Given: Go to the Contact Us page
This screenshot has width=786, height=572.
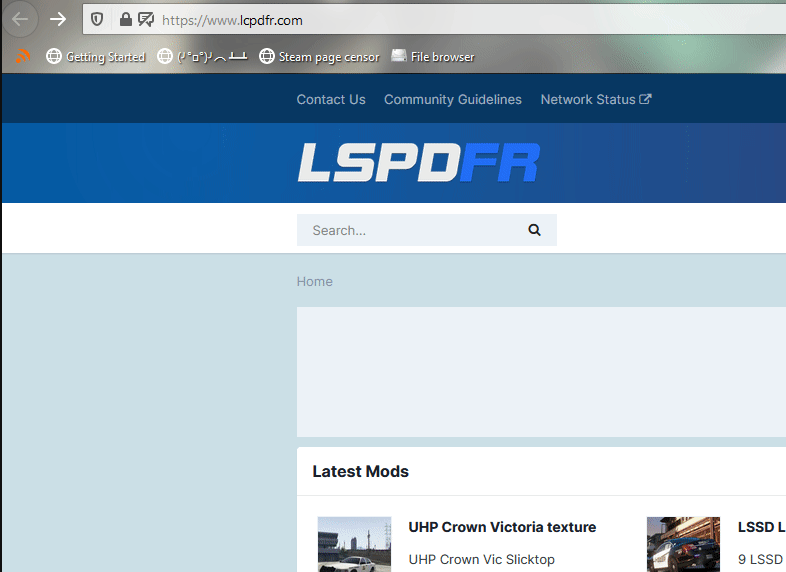Looking at the screenshot, I should coord(331,99).
